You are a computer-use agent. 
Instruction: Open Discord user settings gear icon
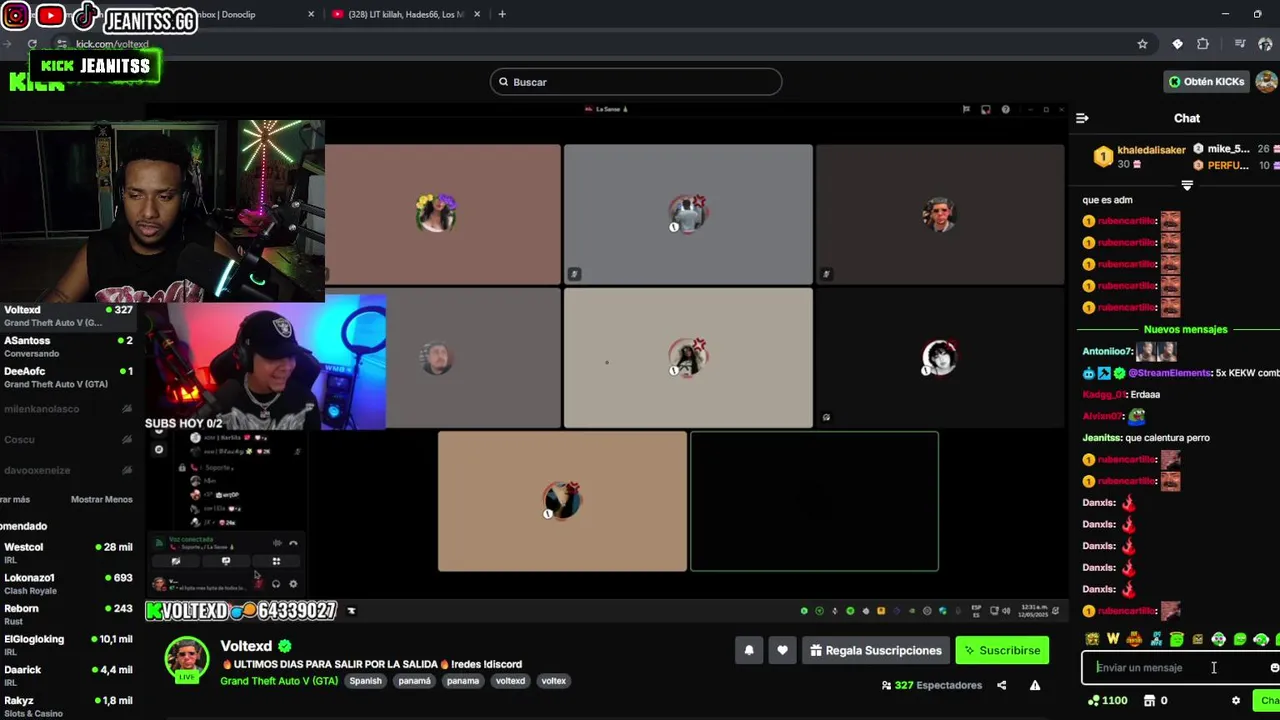[293, 584]
